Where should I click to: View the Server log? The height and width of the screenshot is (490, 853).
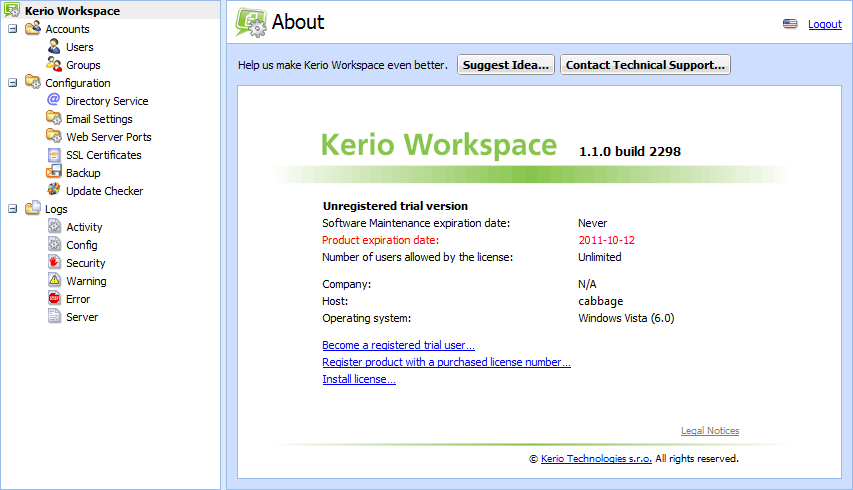tap(82, 317)
